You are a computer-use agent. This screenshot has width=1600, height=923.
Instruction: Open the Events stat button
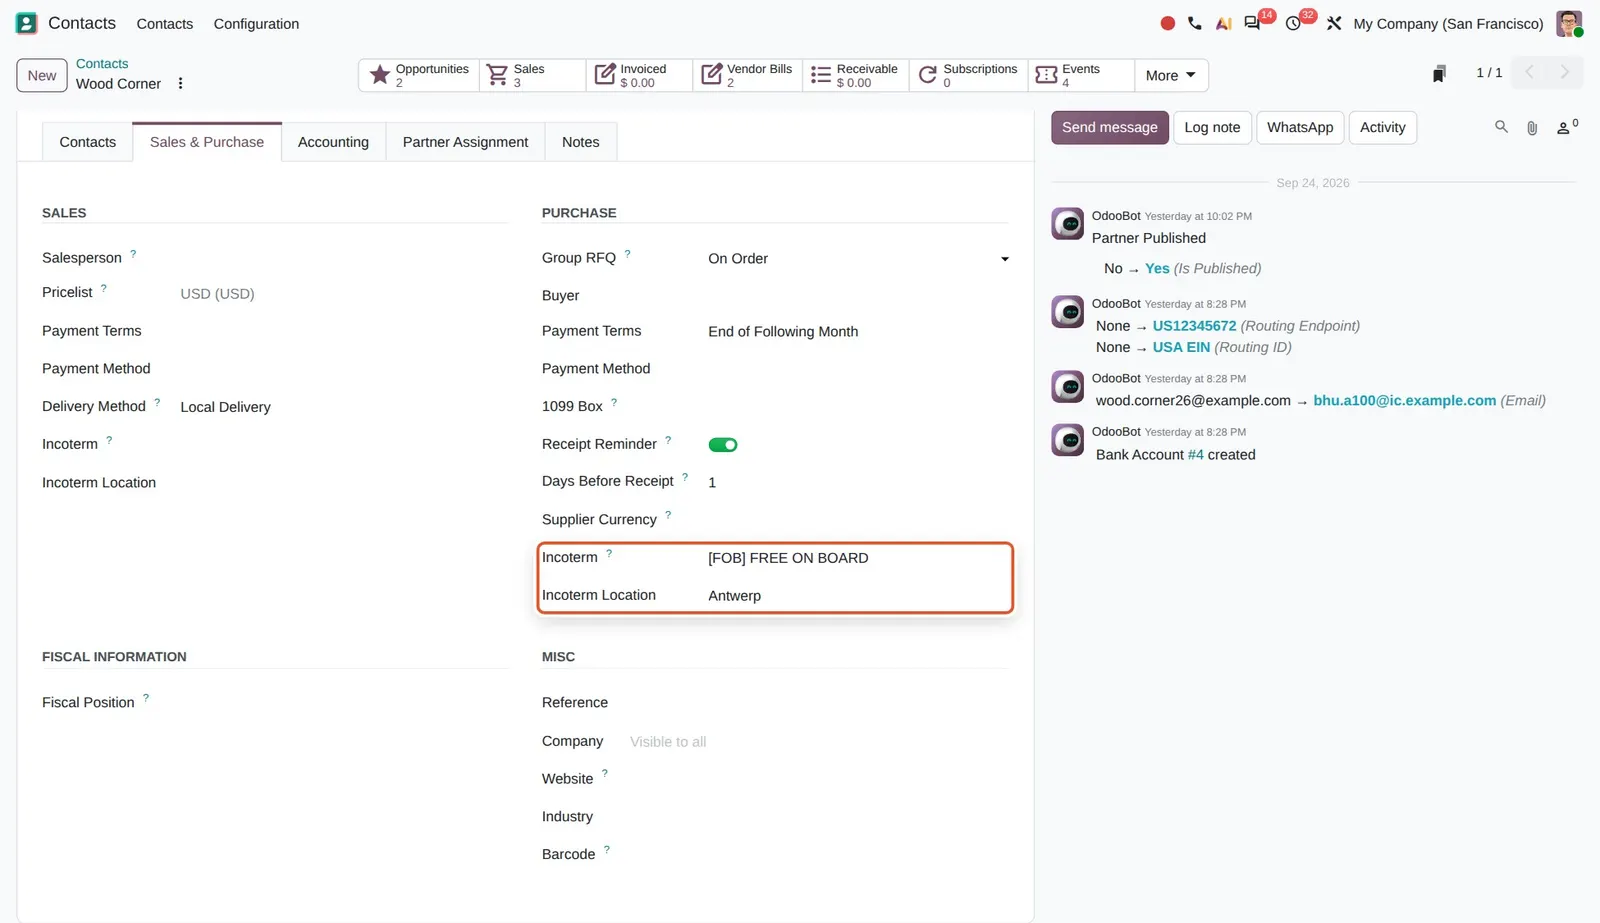[1081, 75]
